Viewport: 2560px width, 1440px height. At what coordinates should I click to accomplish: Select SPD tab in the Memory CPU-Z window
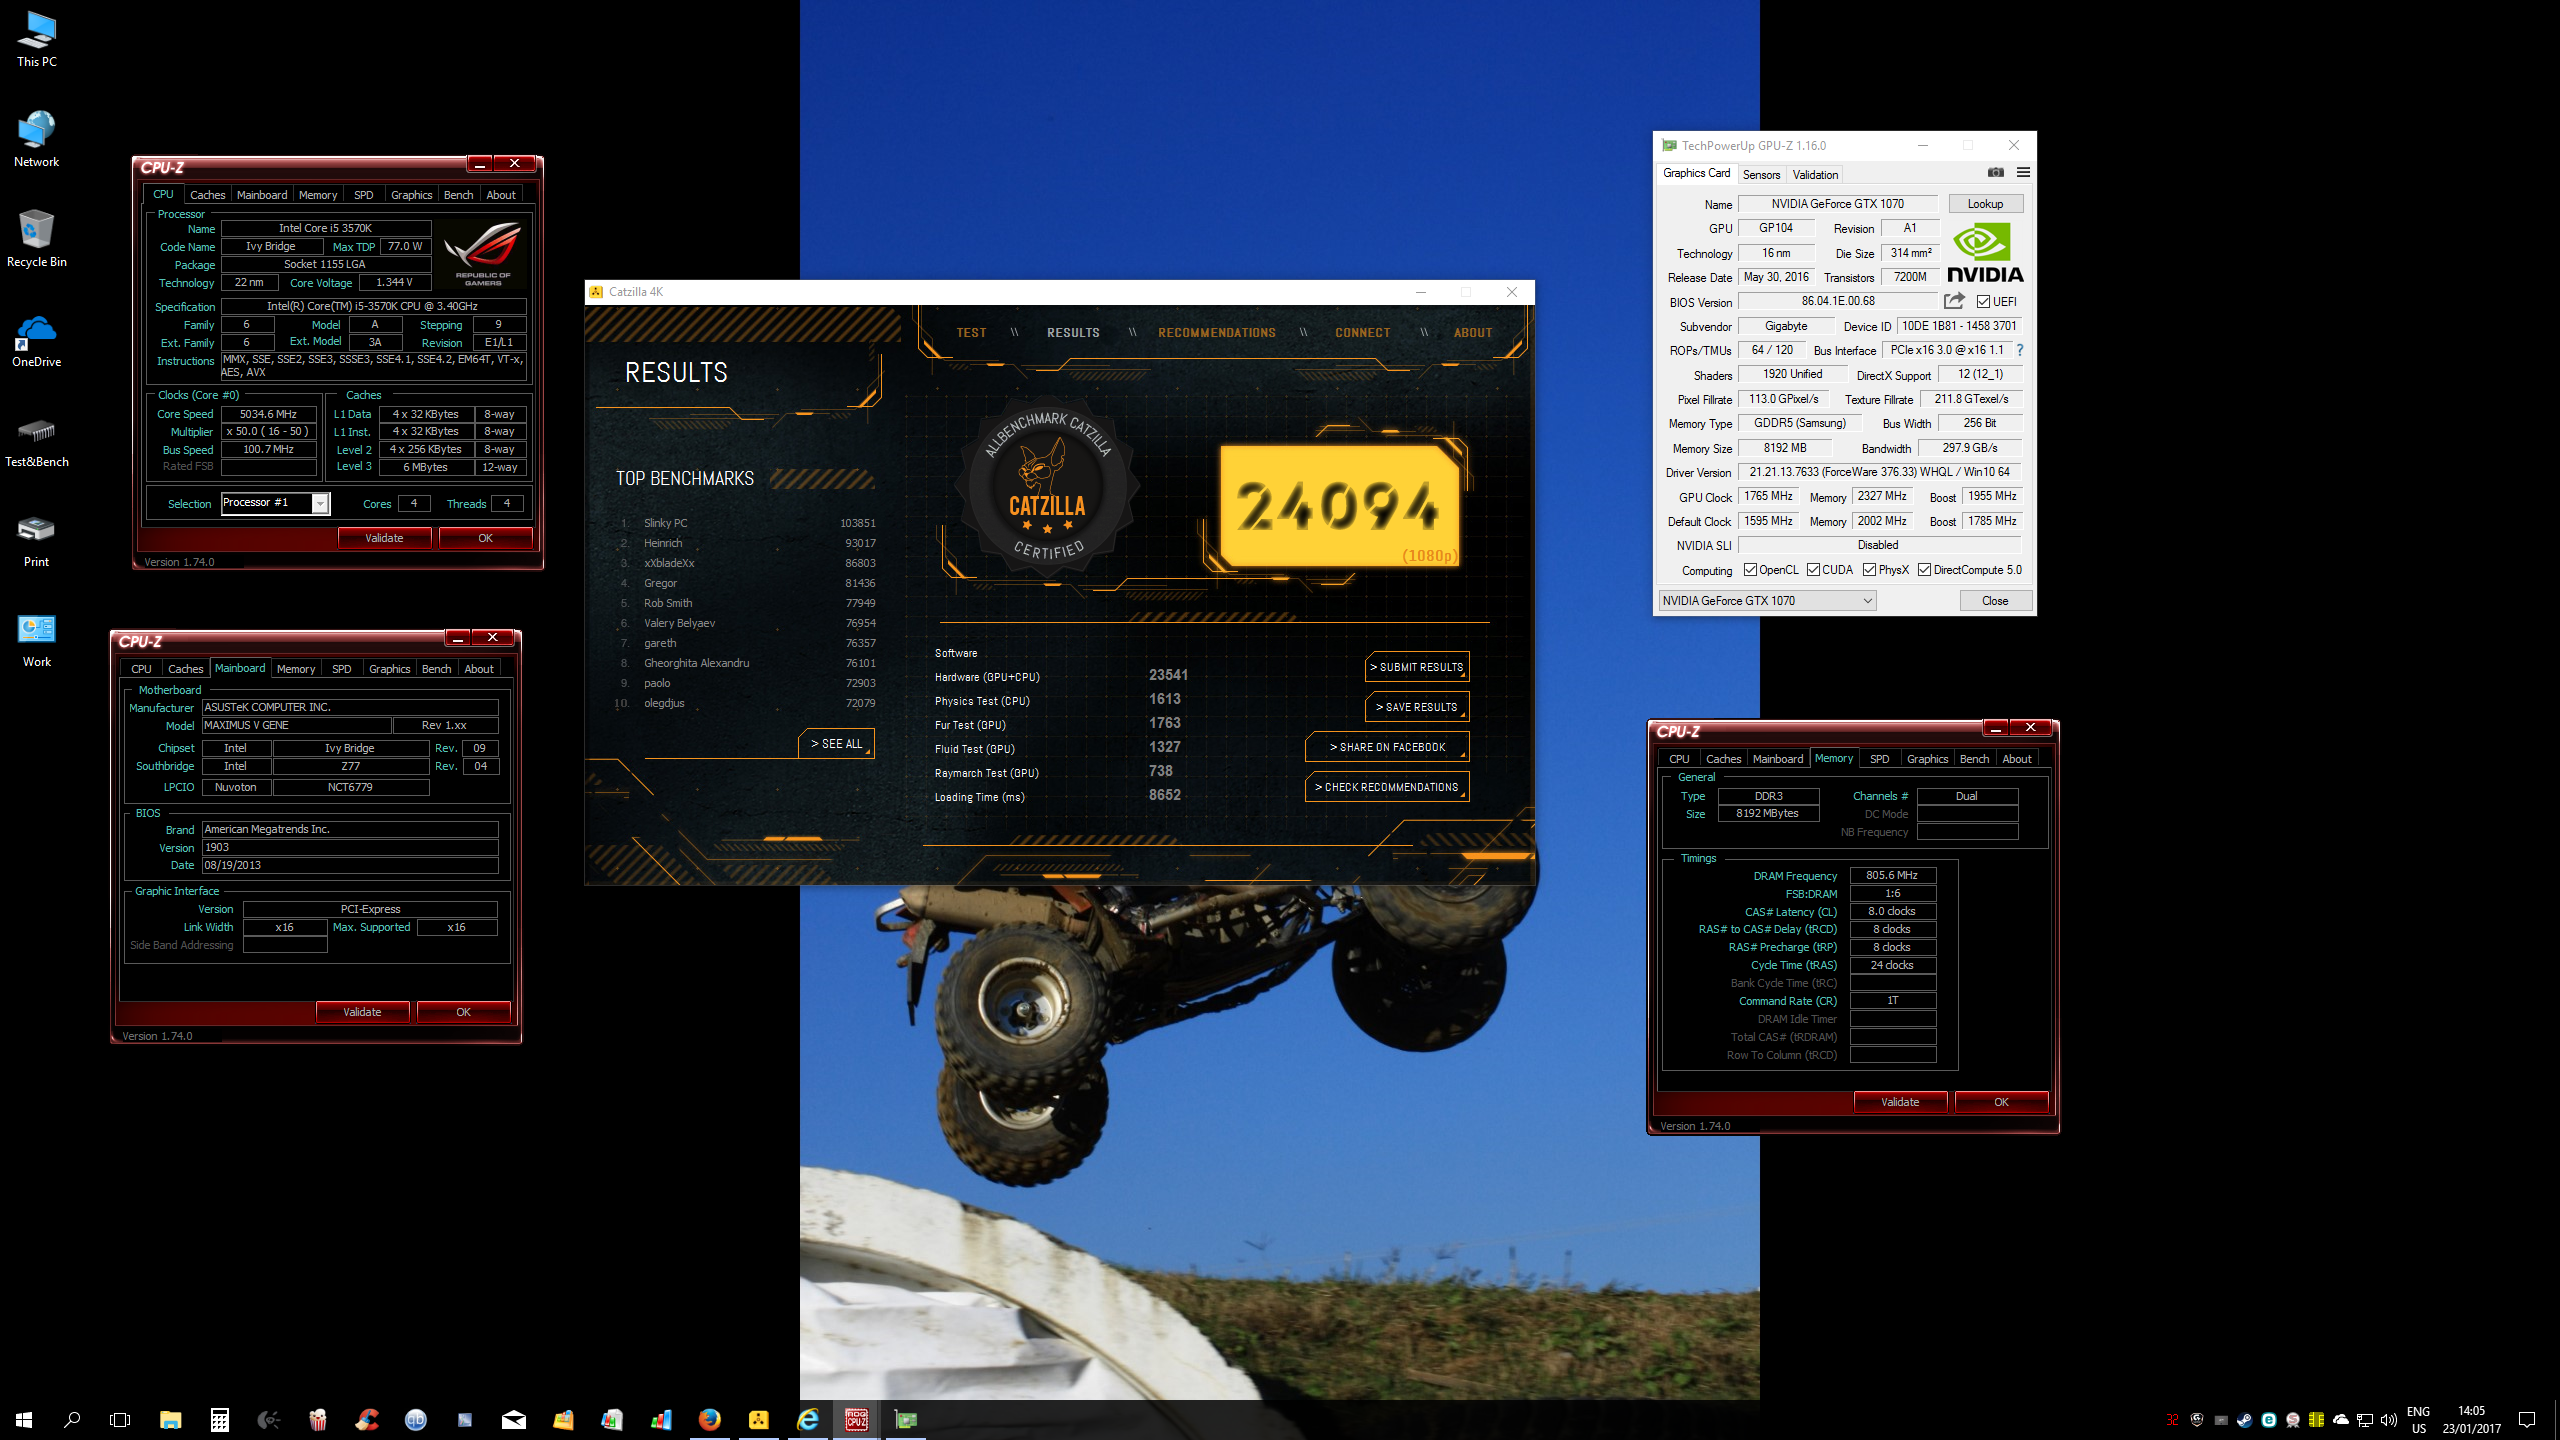coord(1879,759)
